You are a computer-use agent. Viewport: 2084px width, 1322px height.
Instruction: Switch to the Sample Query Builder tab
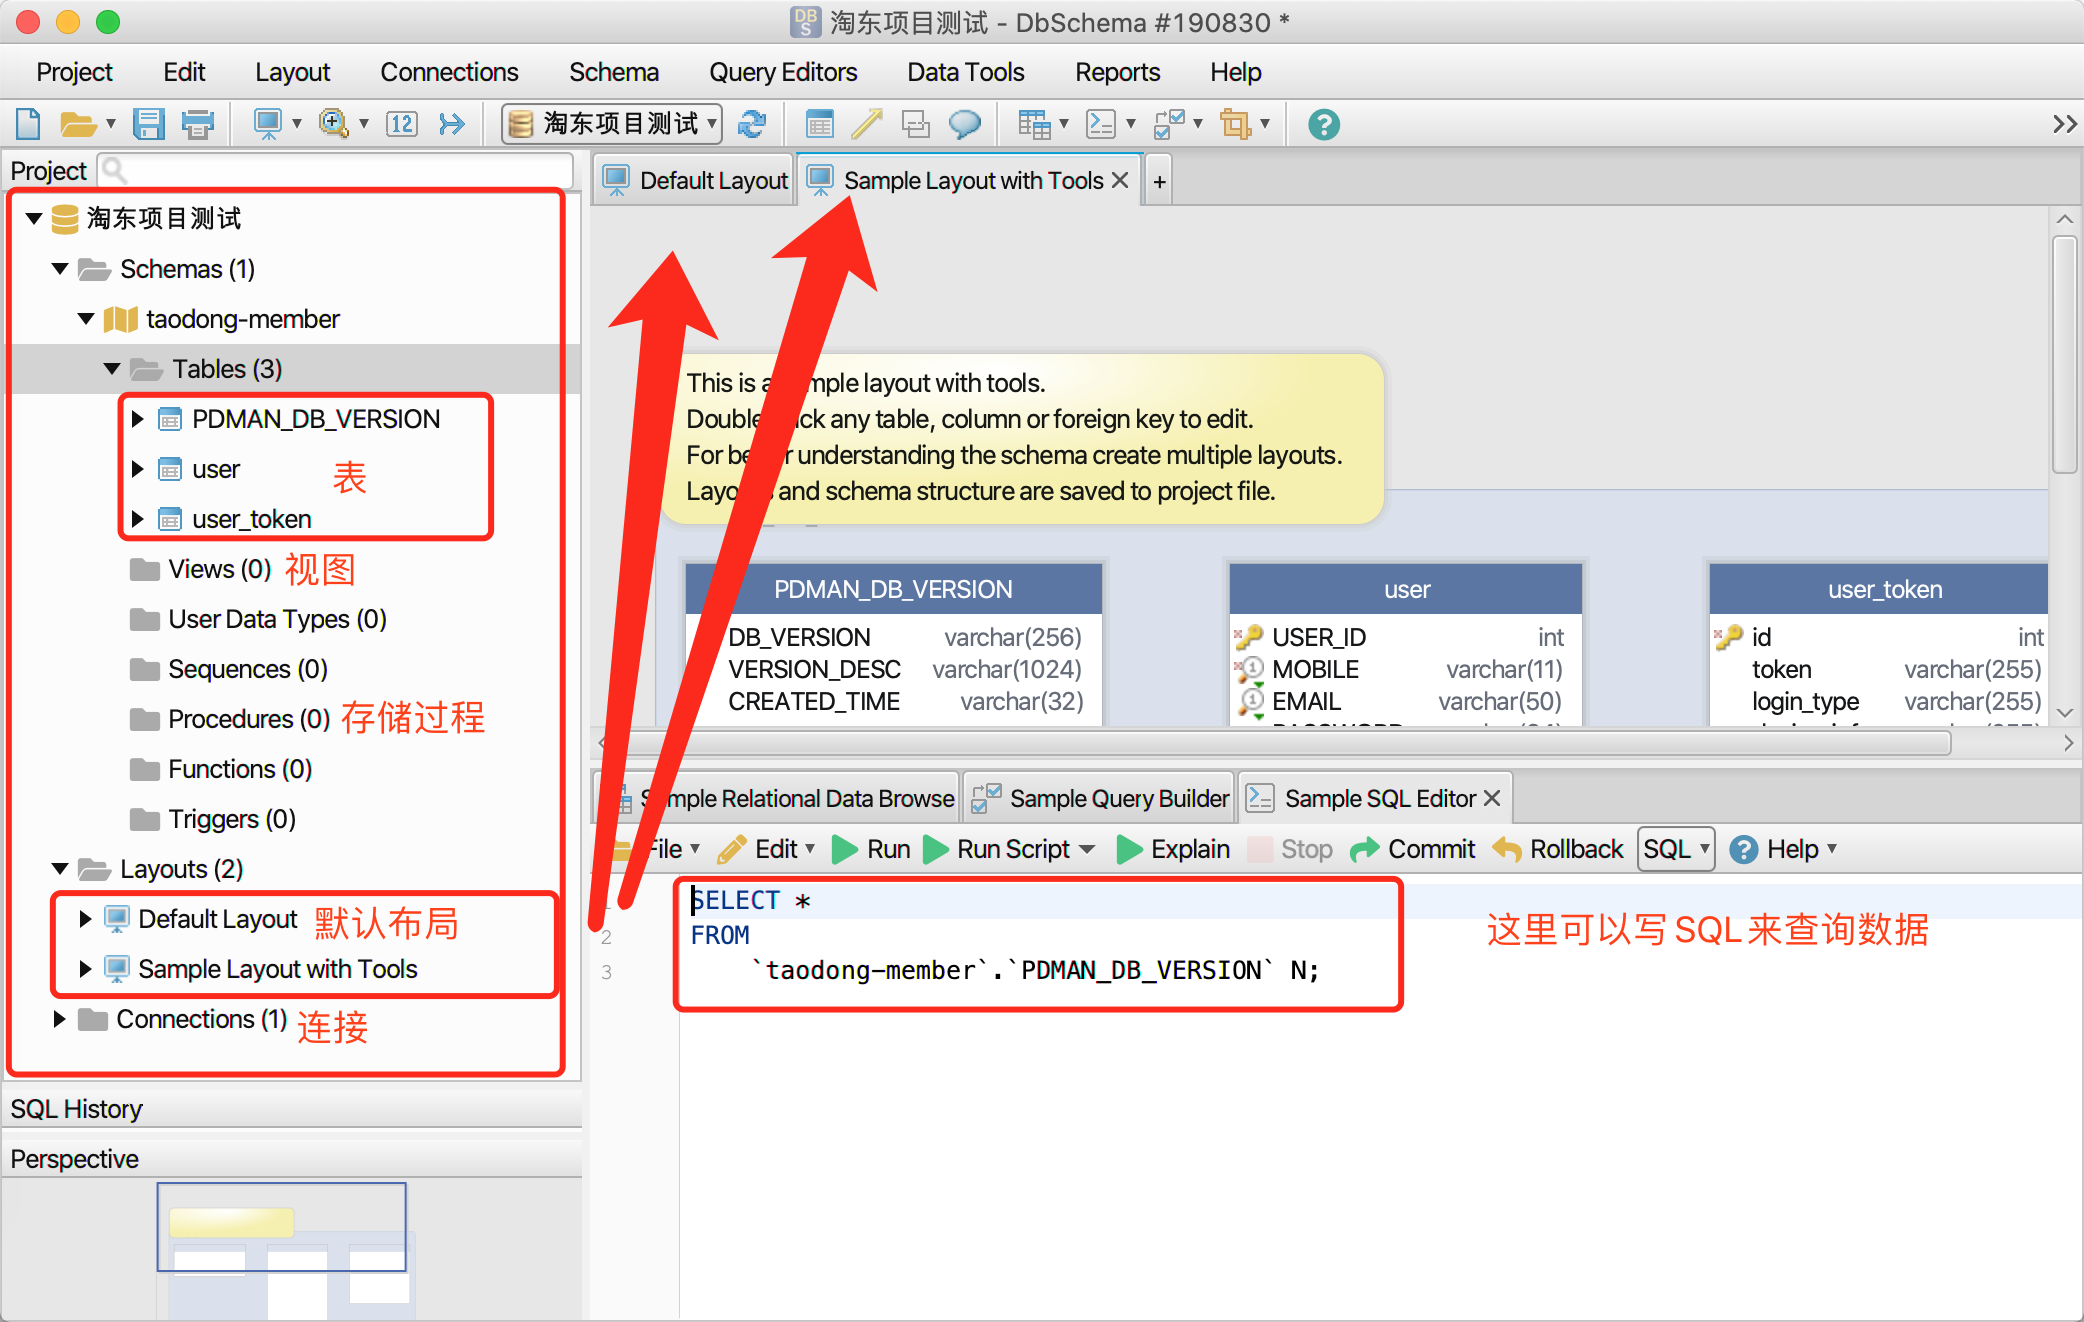click(1100, 798)
